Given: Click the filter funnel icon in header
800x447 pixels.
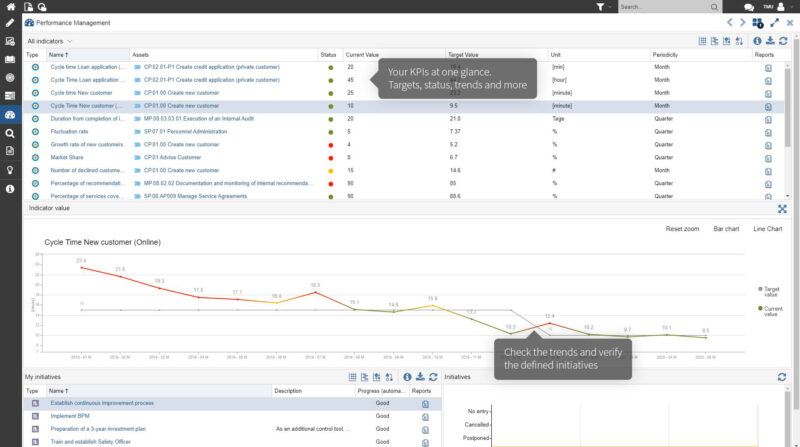Looking at the screenshot, I should pyautogui.click(x=600, y=6).
